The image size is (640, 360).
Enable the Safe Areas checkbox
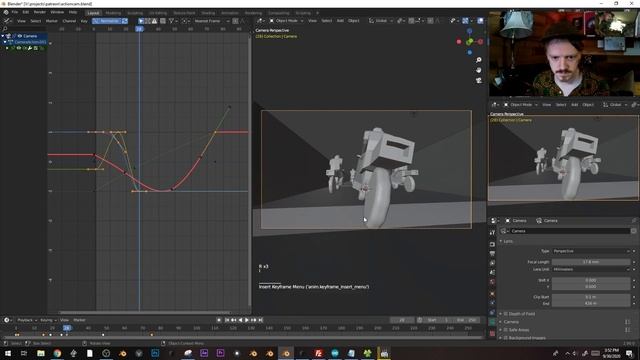point(506,330)
